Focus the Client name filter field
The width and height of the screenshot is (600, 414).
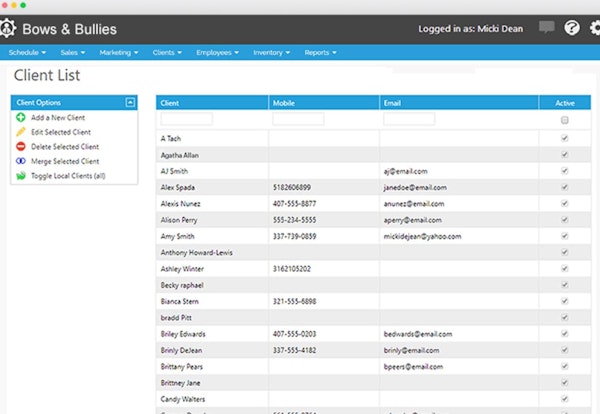coord(186,119)
